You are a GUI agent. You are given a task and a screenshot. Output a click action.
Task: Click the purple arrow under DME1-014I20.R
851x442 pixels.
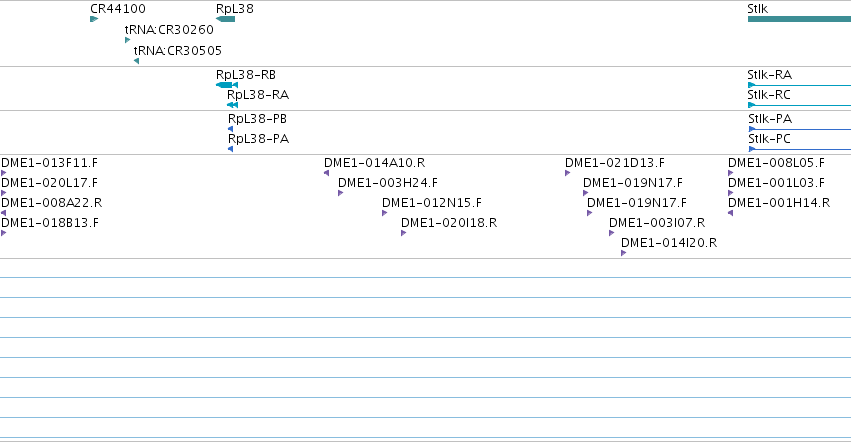point(624,254)
